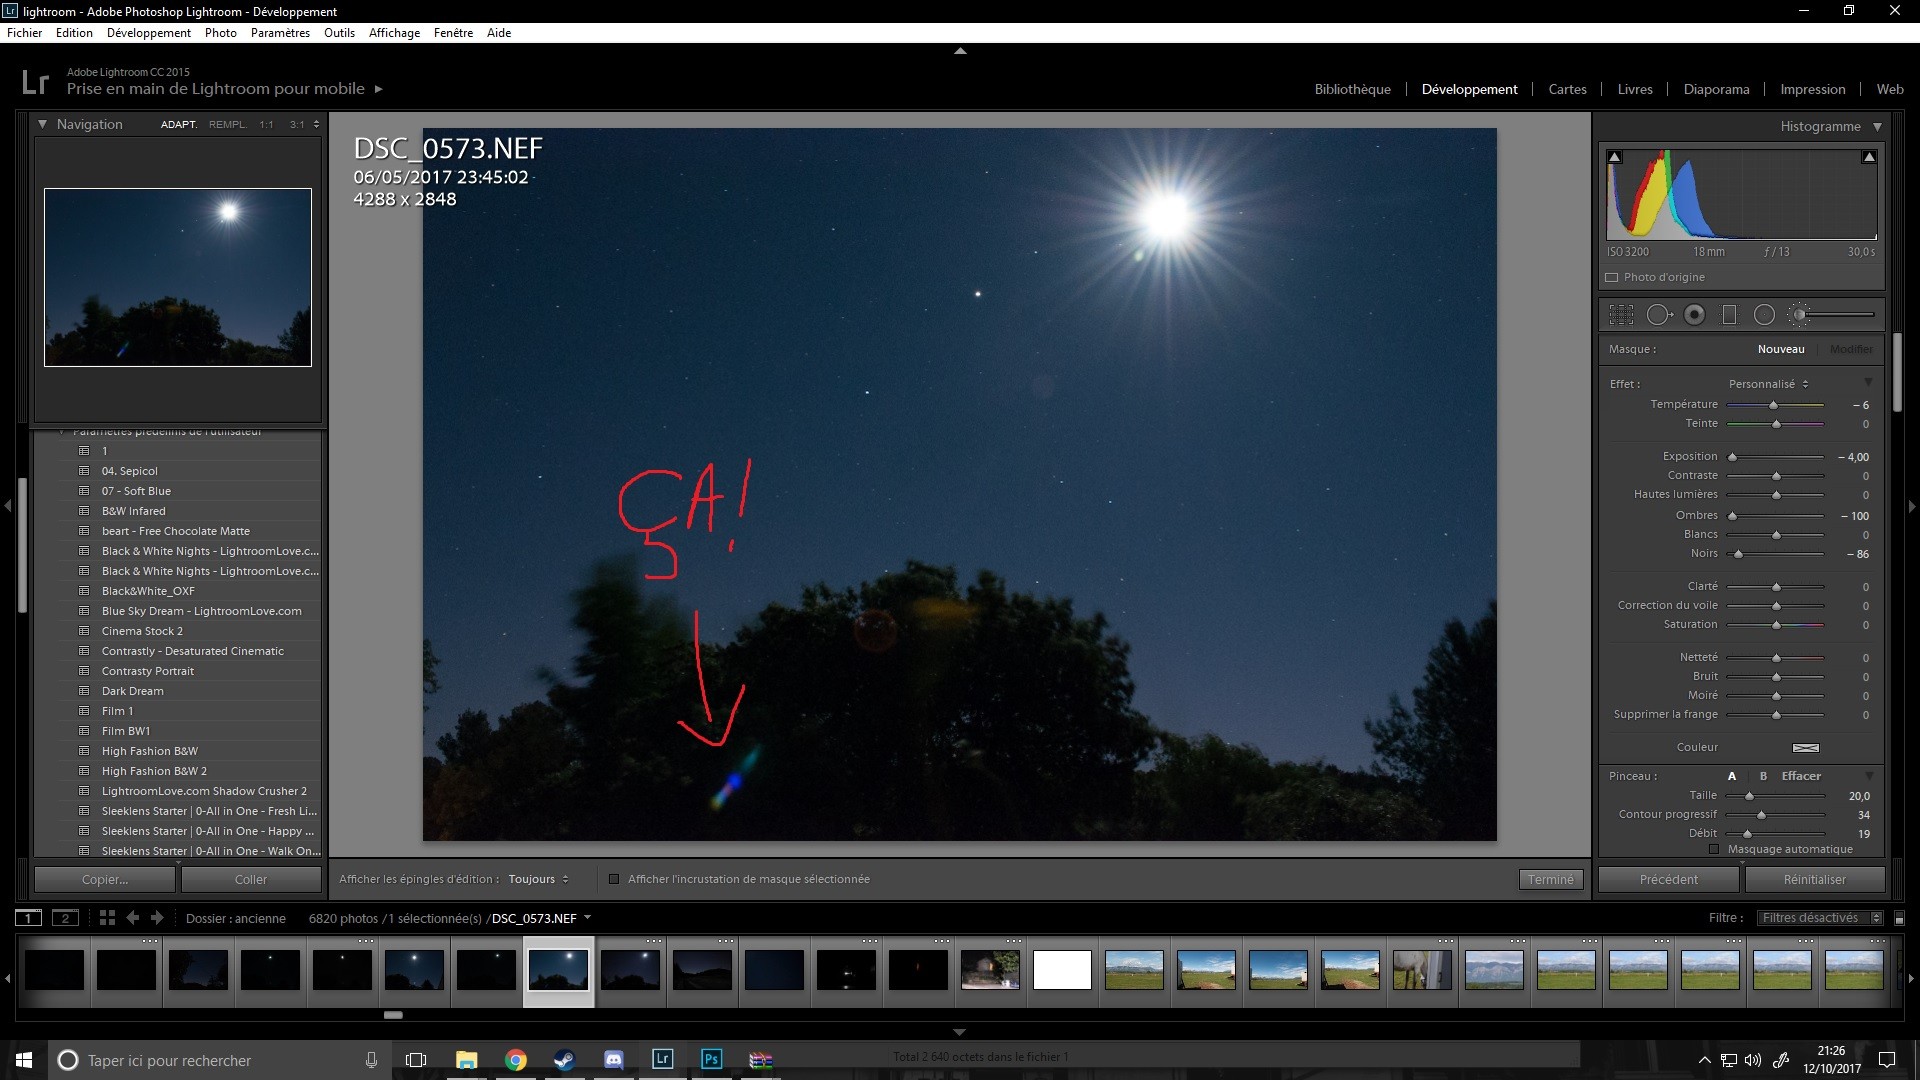The image size is (1920, 1080).
Task: Switch to the Bibliothèque module
Action: [1352, 89]
